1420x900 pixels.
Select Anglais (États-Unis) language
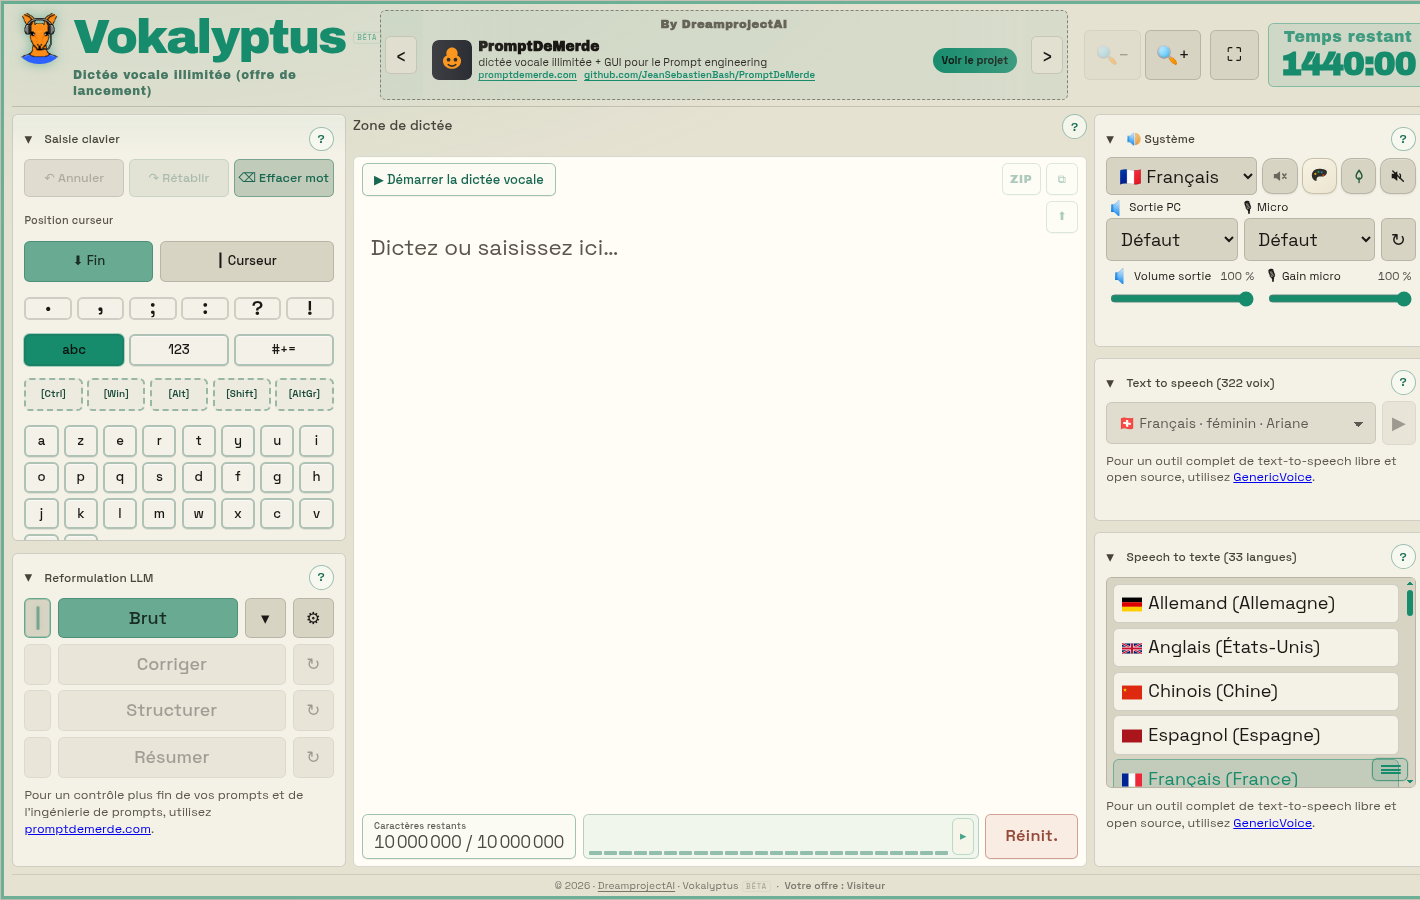pyautogui.click(x=1256, y=647)
